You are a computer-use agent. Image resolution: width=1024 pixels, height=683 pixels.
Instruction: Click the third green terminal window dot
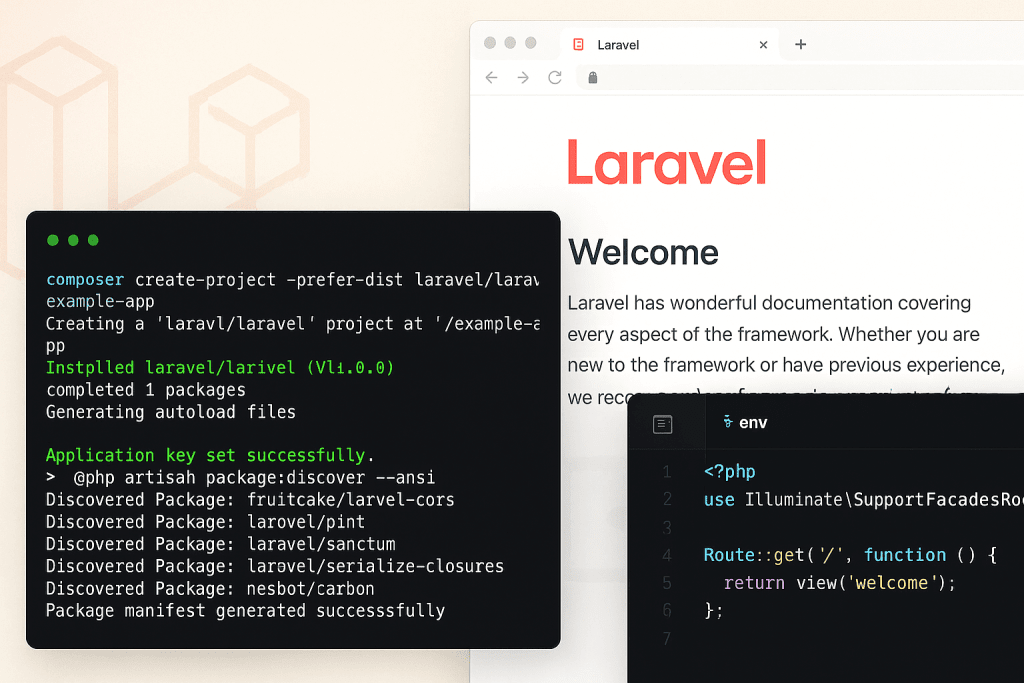[93, 240]
